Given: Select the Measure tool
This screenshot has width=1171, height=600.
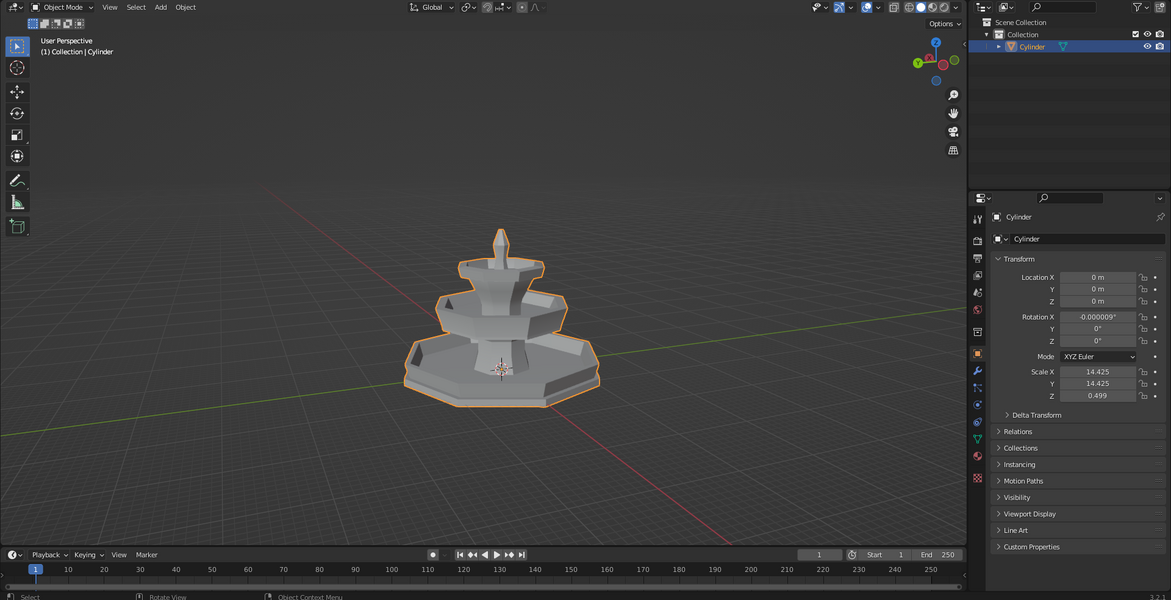Looking at the screenshot, I should pos(17,202).
